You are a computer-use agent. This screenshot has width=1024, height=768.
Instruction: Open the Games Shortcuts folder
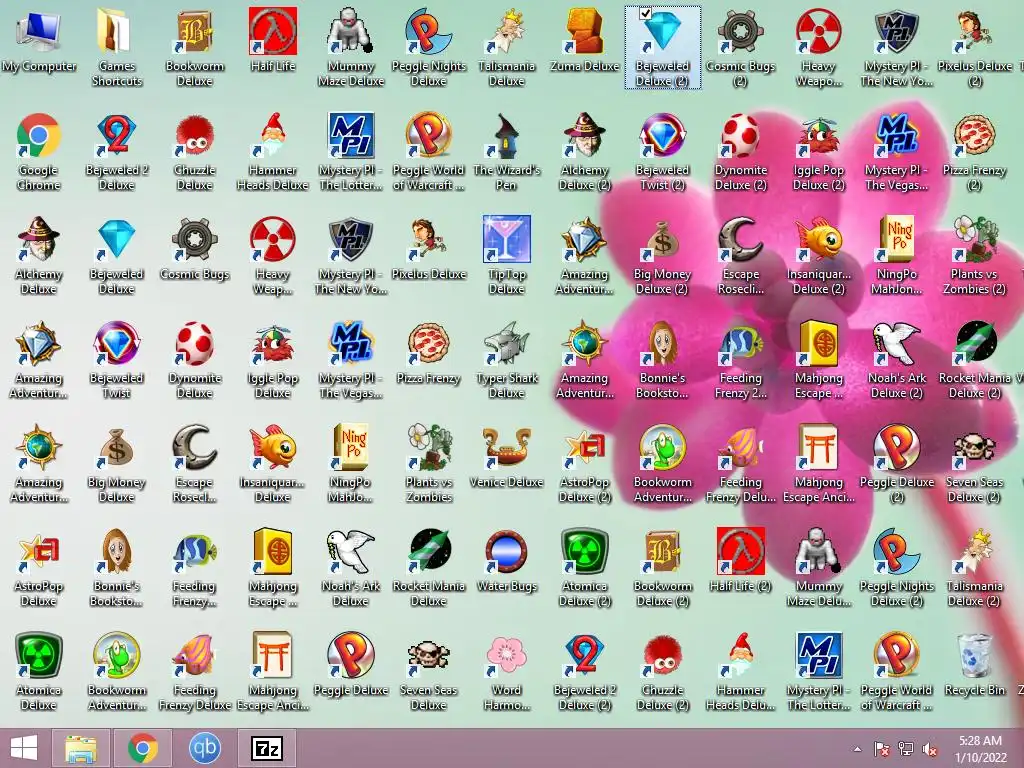pos(116,47)
